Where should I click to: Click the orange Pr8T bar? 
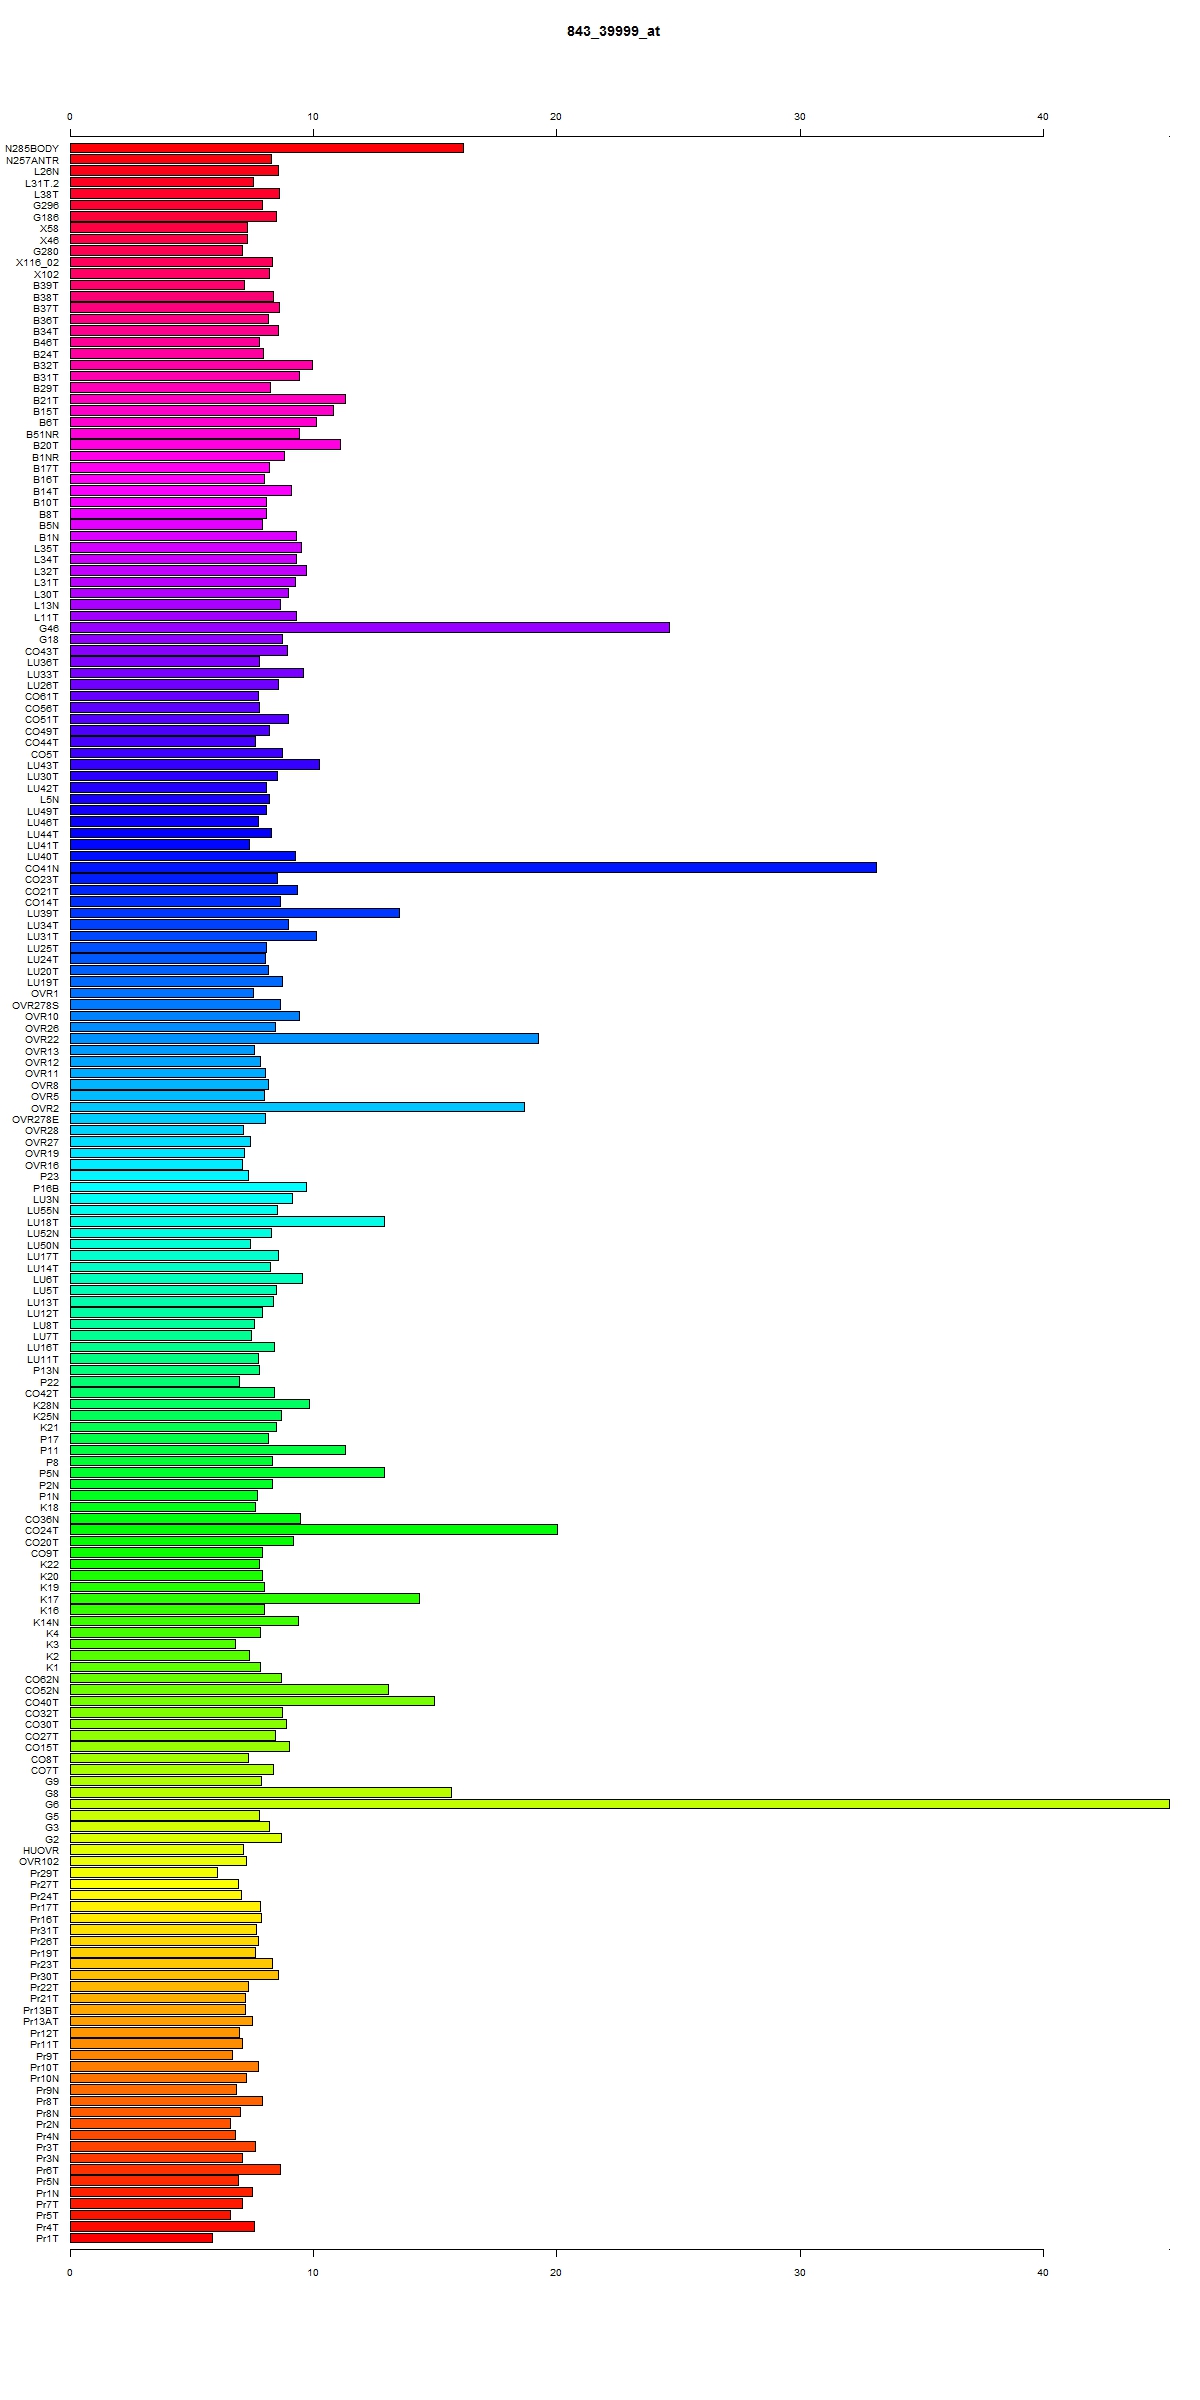click(x=166, y=2101)
